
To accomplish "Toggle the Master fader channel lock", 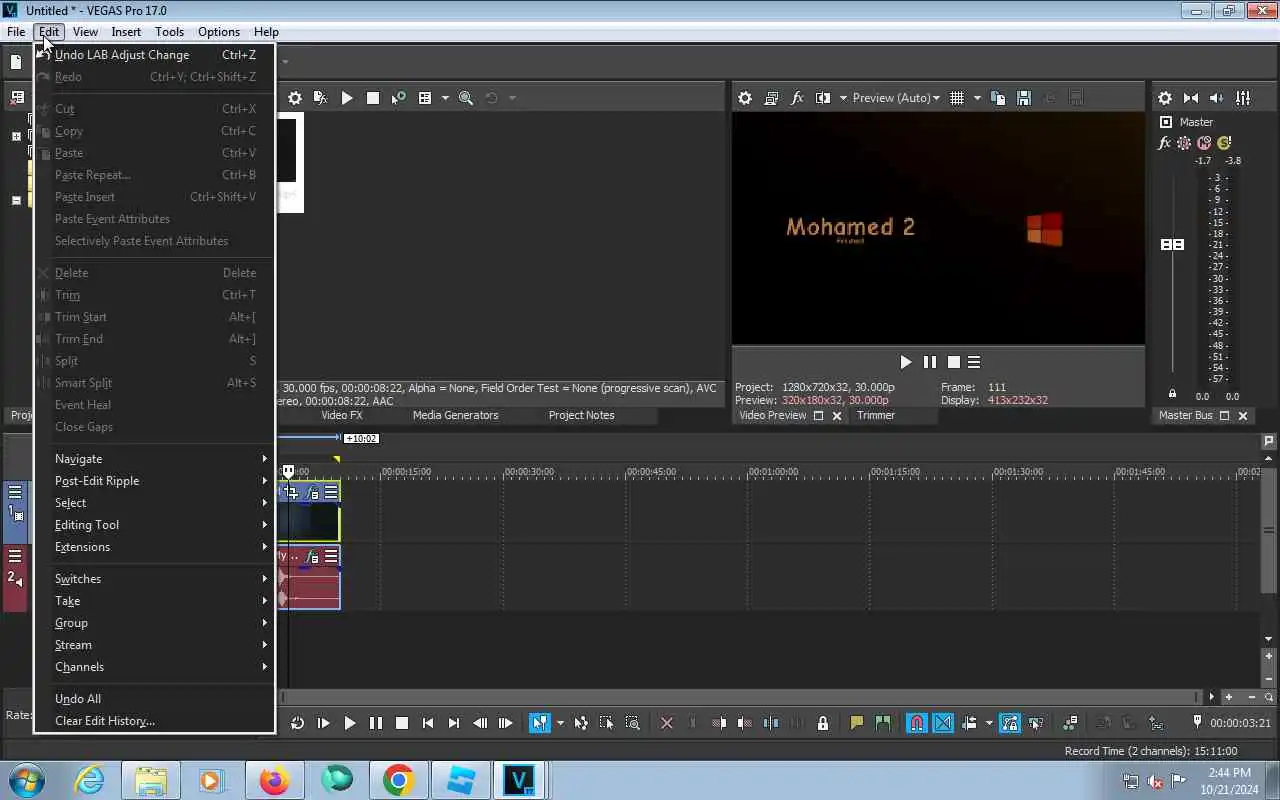I will point(1173,394).
